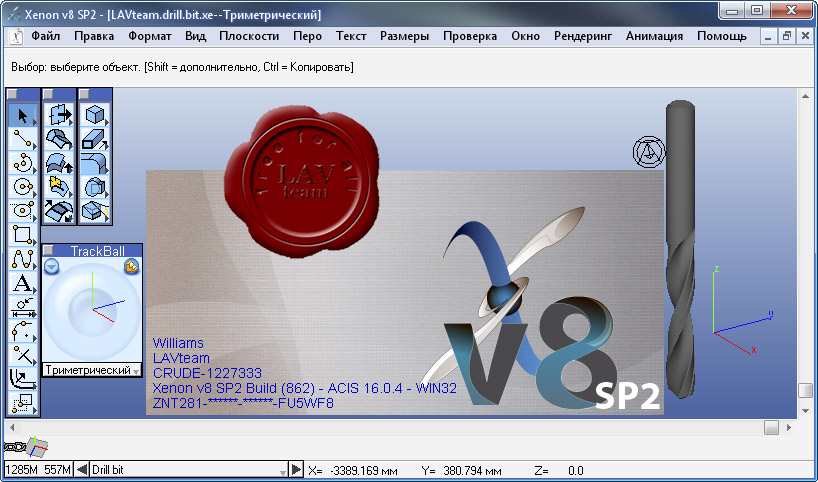Viewport: 818px width, 482px height.
Task: Select the Text tool (letter A)
Action: 23,283
